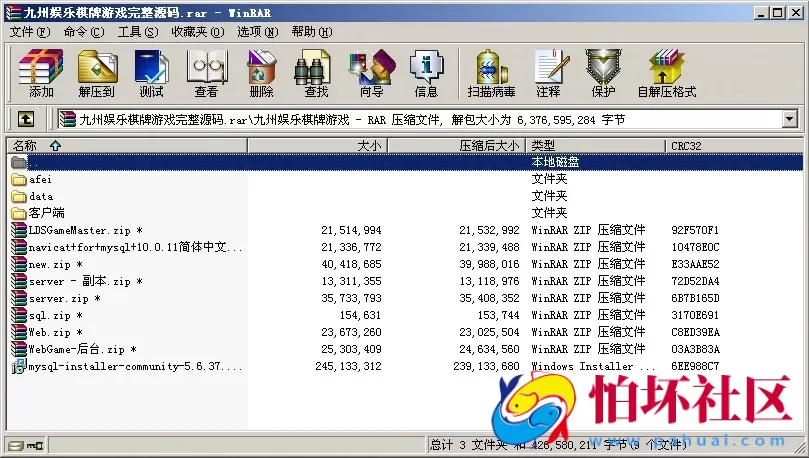Minimize the WinRAR window
Viewport: 809px width, 458px height.
761,13
